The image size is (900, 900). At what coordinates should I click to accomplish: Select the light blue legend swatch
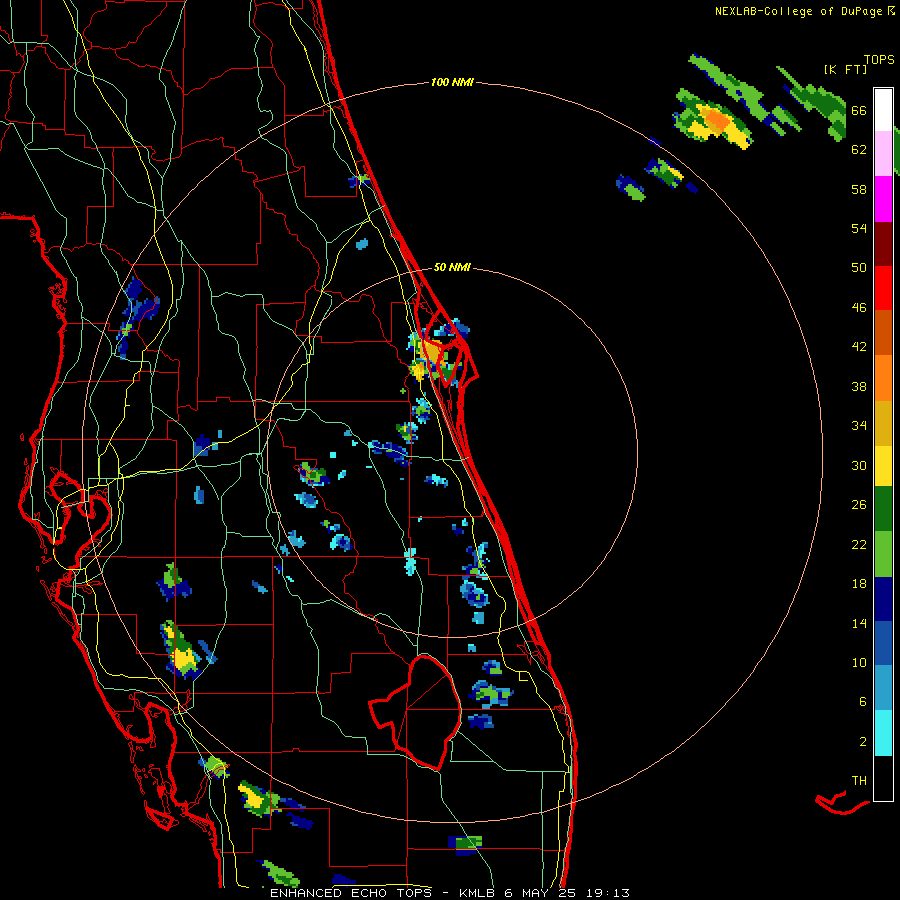(883, 689)
